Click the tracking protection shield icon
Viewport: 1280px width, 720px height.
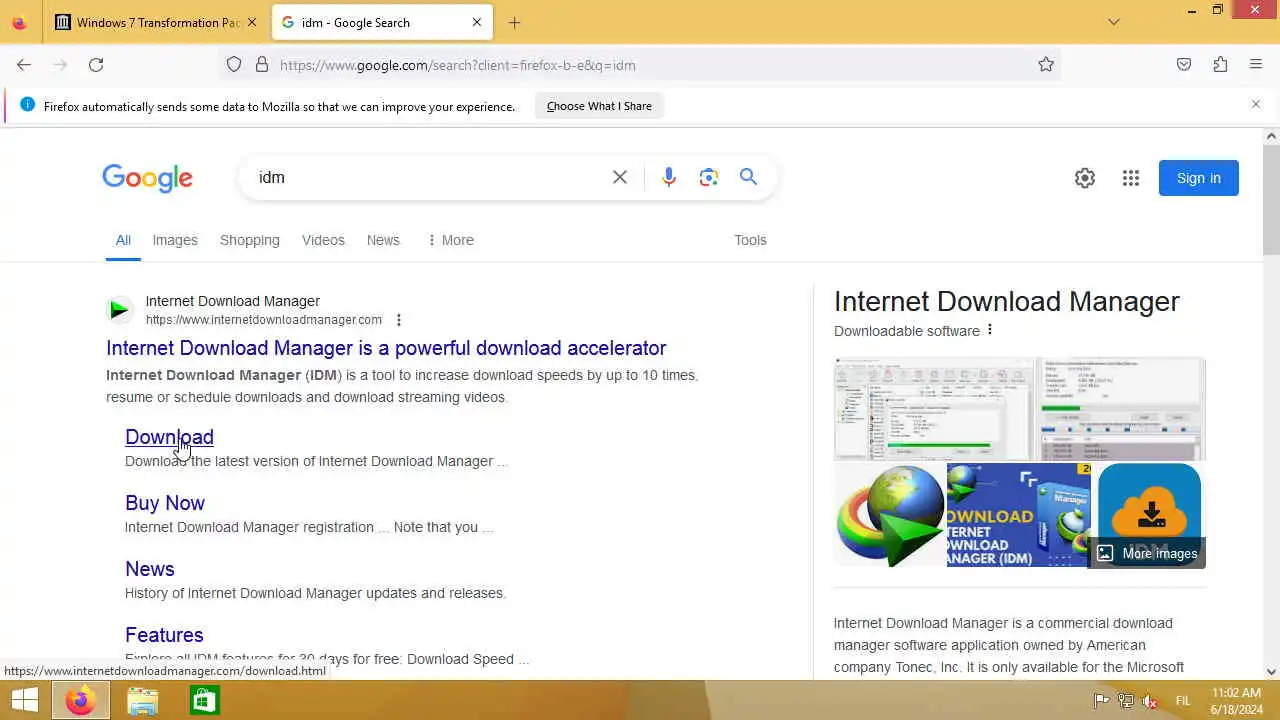click(234, 65)
